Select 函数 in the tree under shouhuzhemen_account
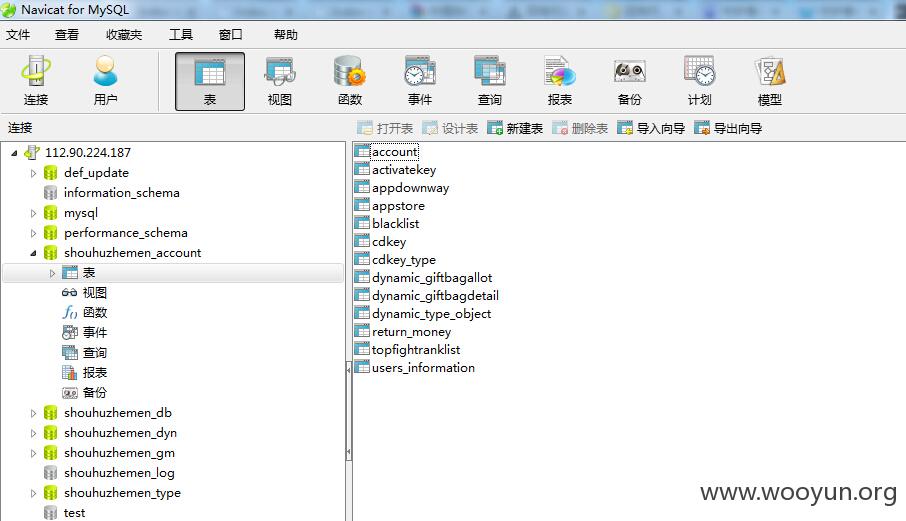Viewport: 906px width, 521px height. [84, 312]
